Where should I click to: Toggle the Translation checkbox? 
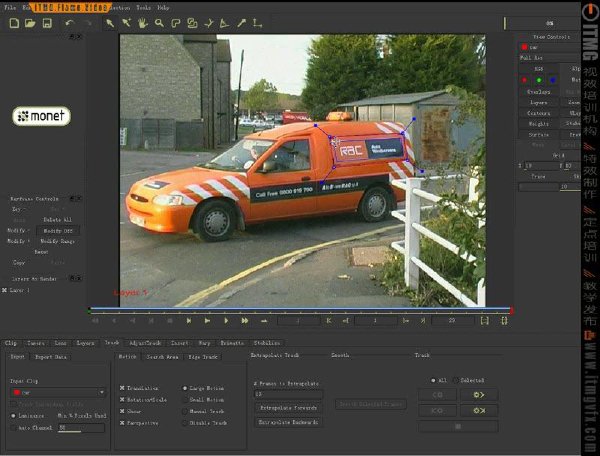coord(122,388)
